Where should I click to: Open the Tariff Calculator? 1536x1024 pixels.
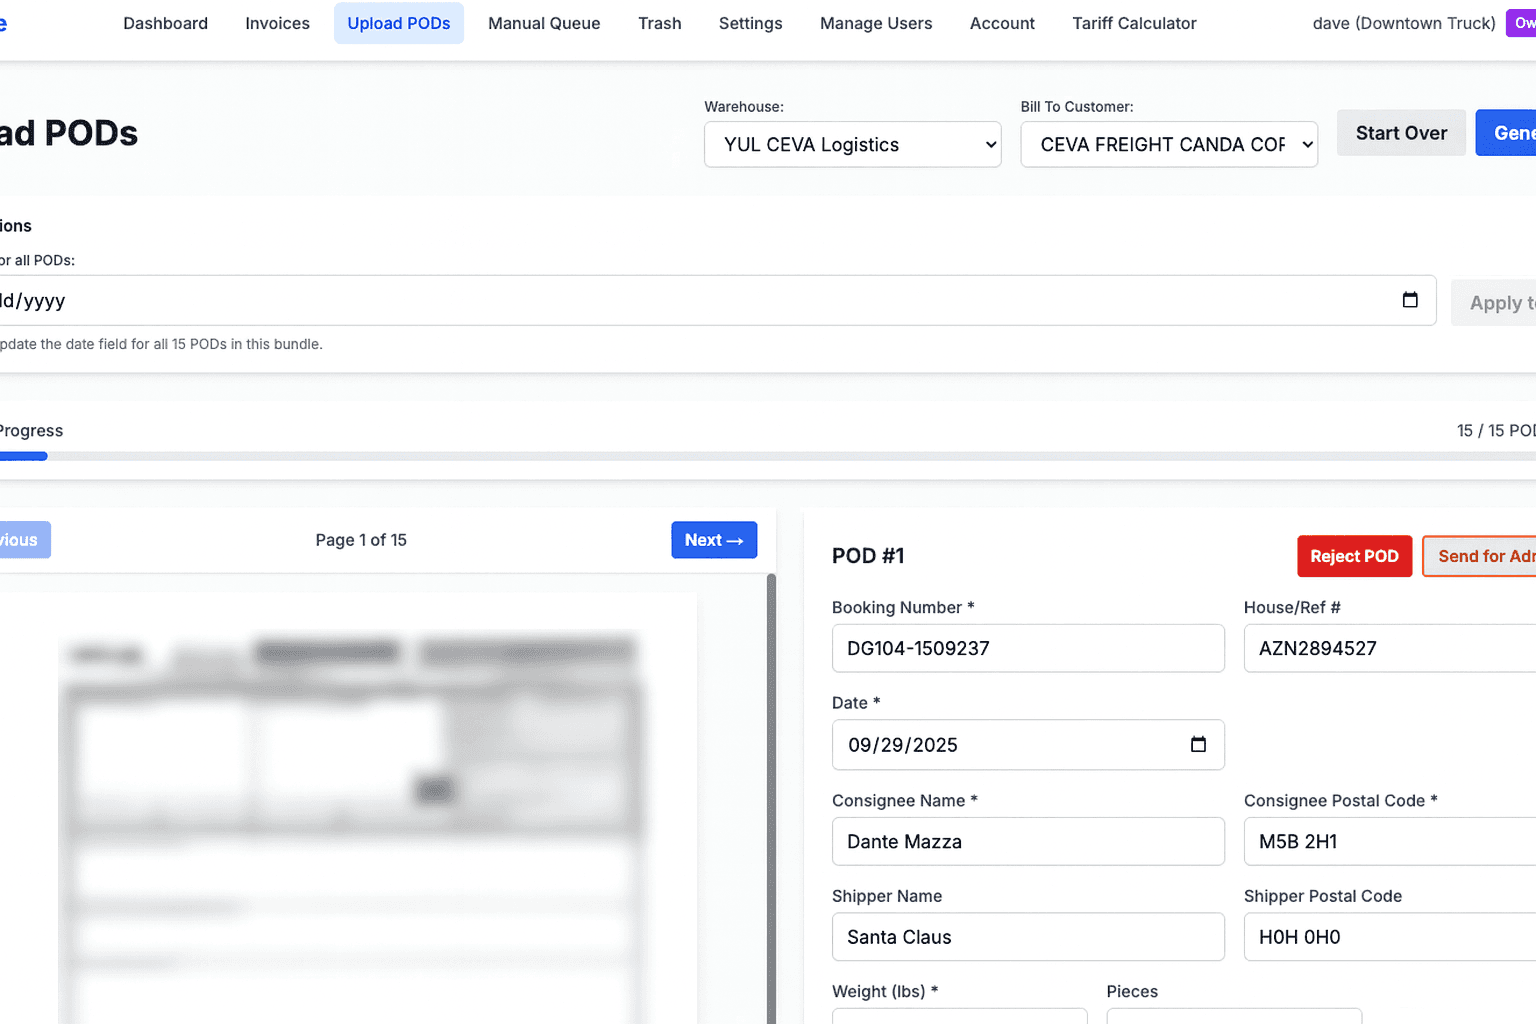[1134, 23]
